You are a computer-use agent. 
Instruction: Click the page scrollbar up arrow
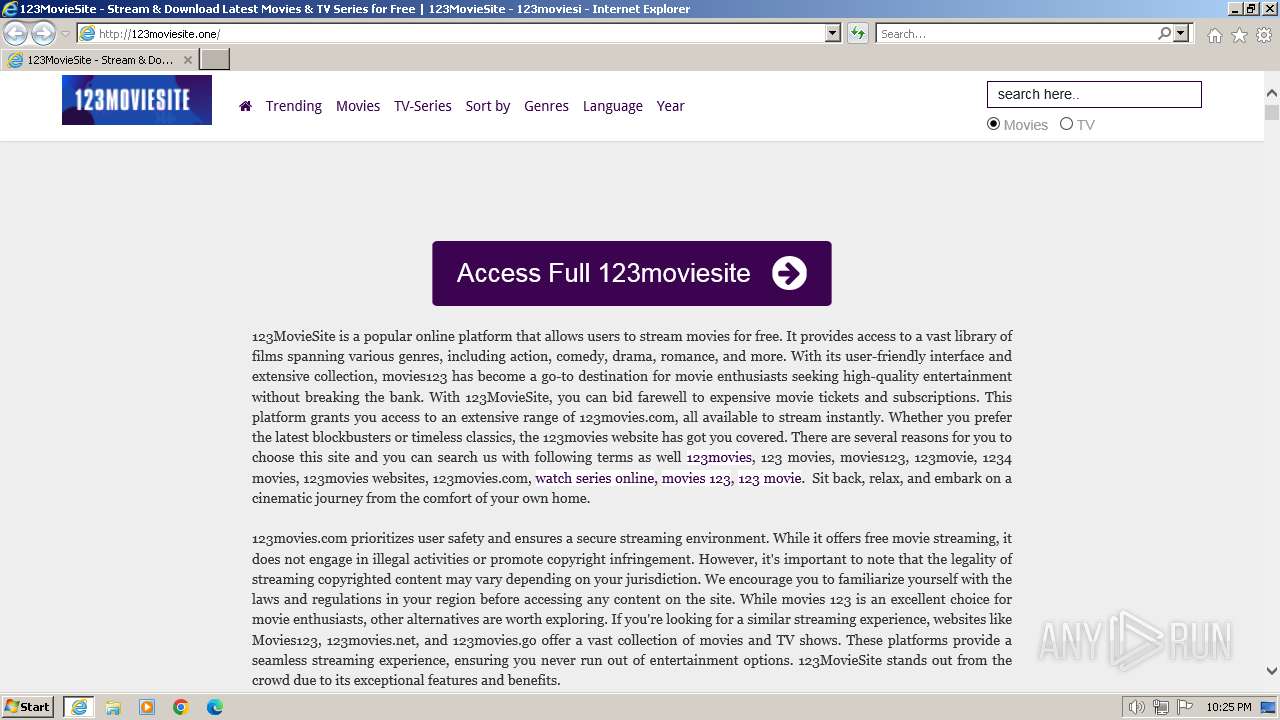tap(1272, 92)
